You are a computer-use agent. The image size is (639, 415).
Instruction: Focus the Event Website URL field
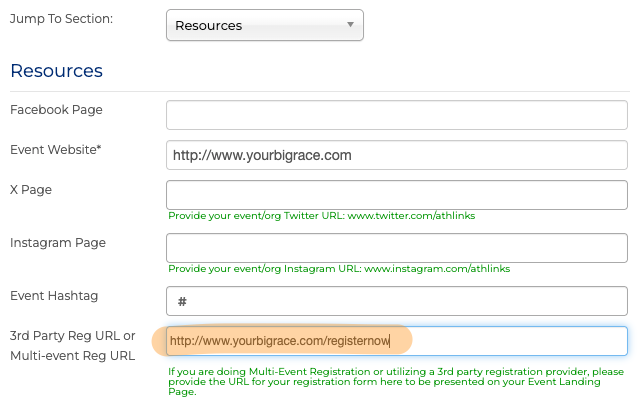pos(396,155)
